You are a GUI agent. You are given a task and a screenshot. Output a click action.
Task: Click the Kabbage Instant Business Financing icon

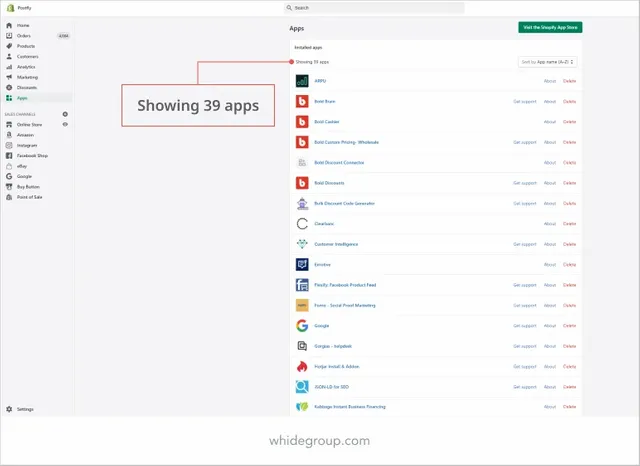[x=302, y=407]
